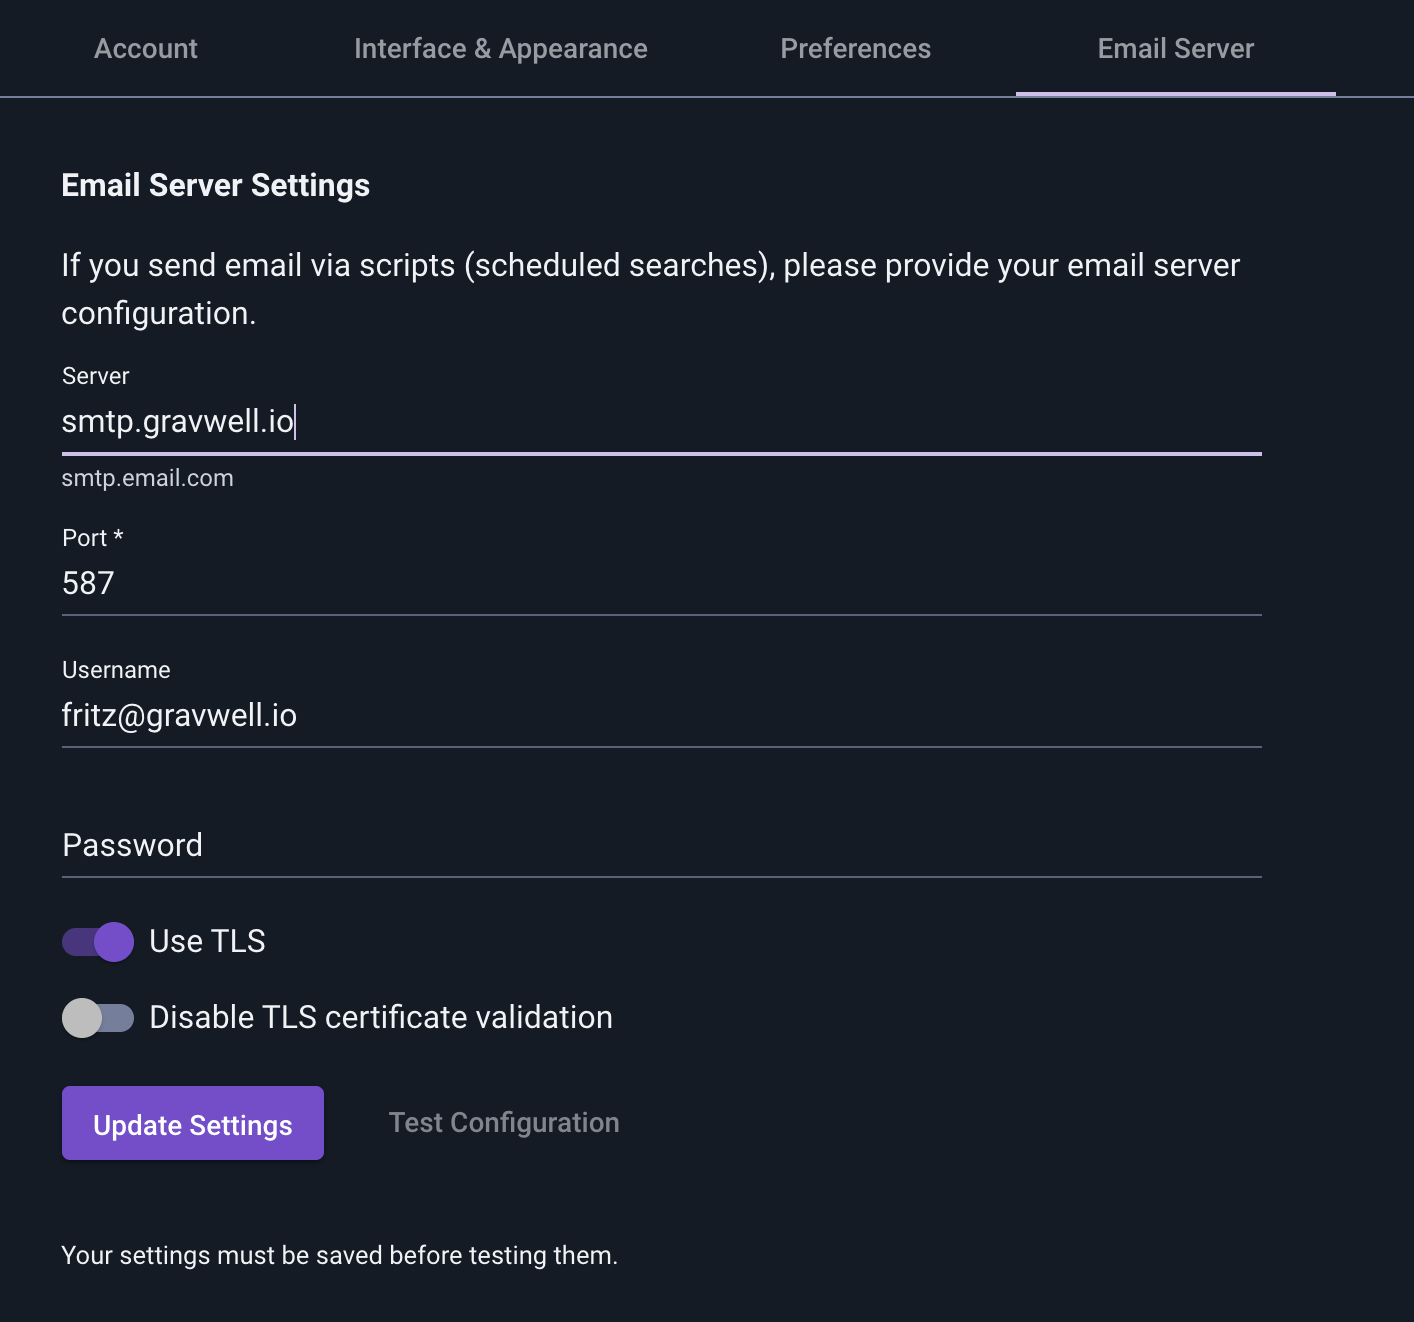Click the 'settings must be saved' notice
This screenshot has width=1414, height=1322.
[x=340, y=1255]
